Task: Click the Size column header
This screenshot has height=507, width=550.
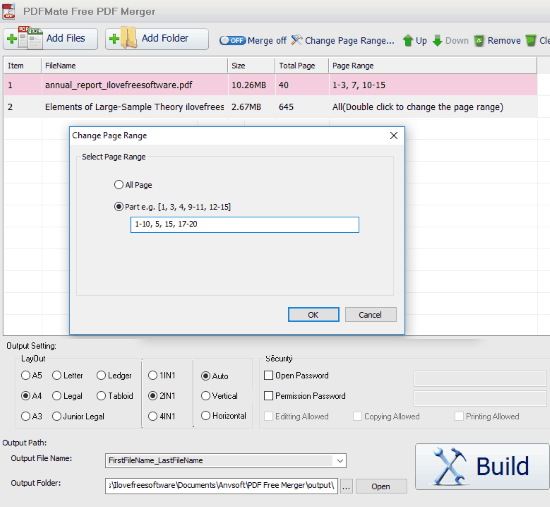Action: 251,66
